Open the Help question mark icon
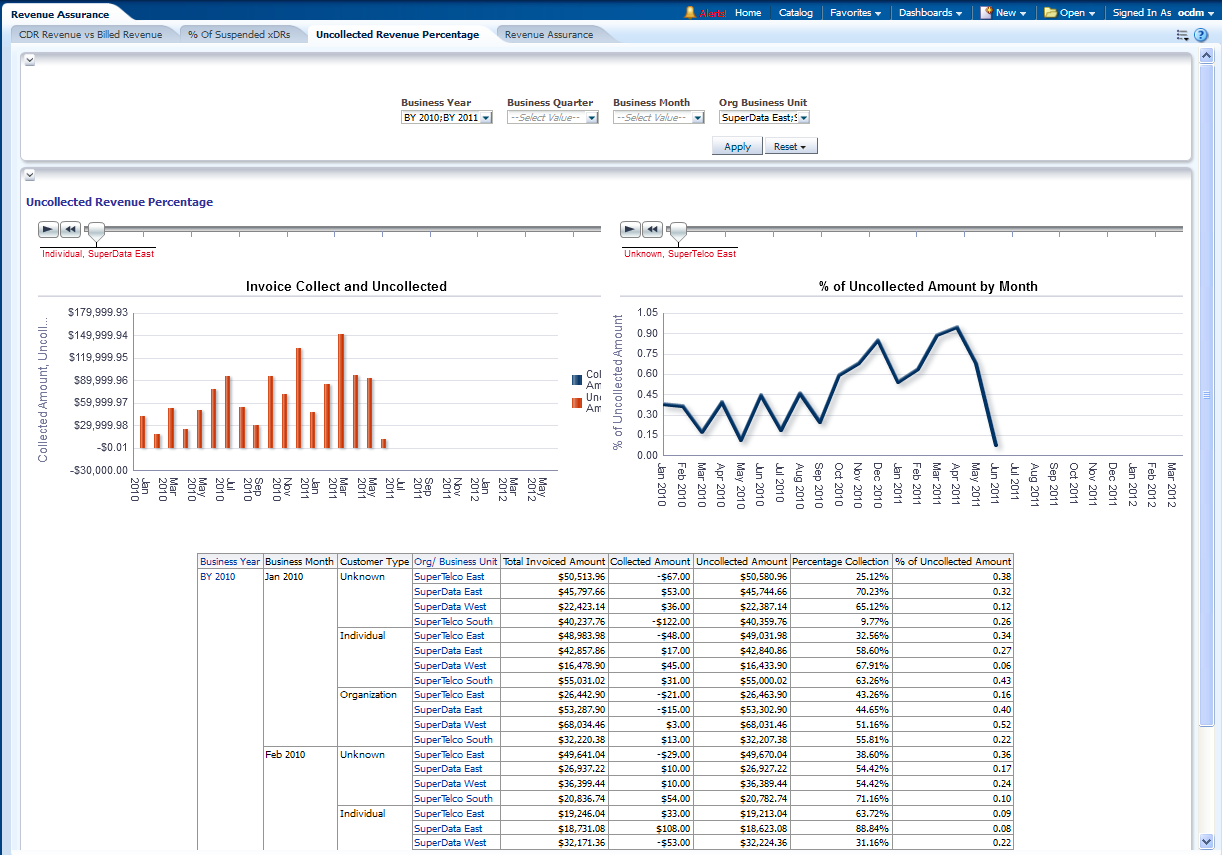1222x855 pixels. 1201,35
